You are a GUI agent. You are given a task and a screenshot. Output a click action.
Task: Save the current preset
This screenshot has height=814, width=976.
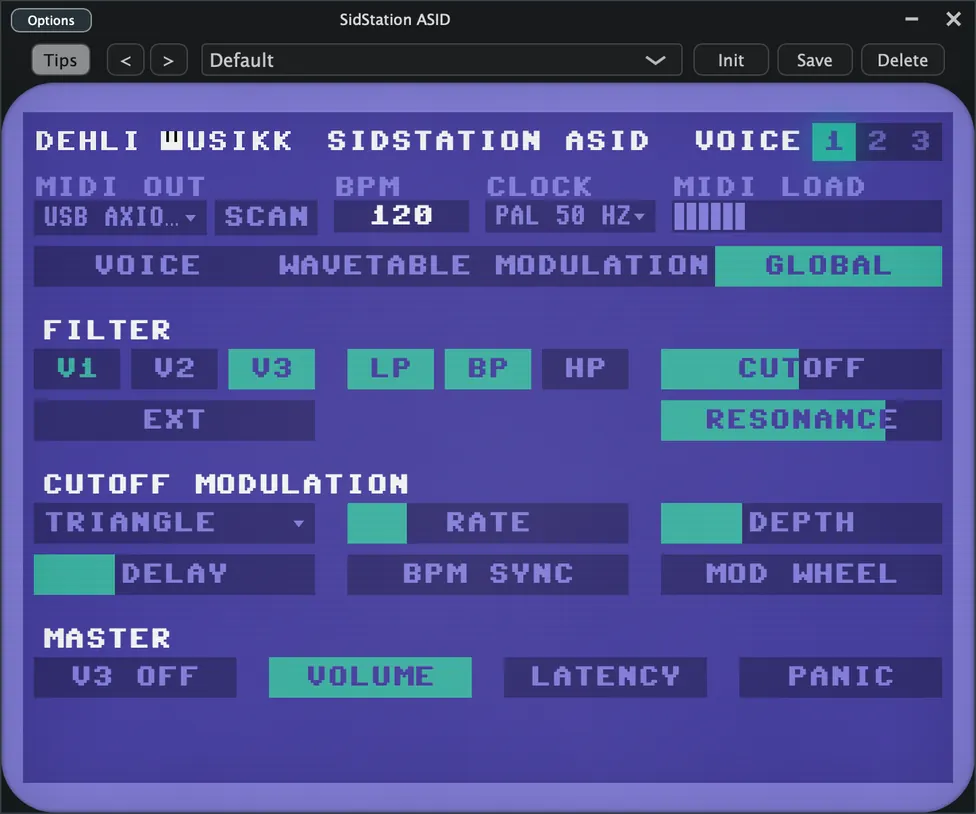pos(814,60)
